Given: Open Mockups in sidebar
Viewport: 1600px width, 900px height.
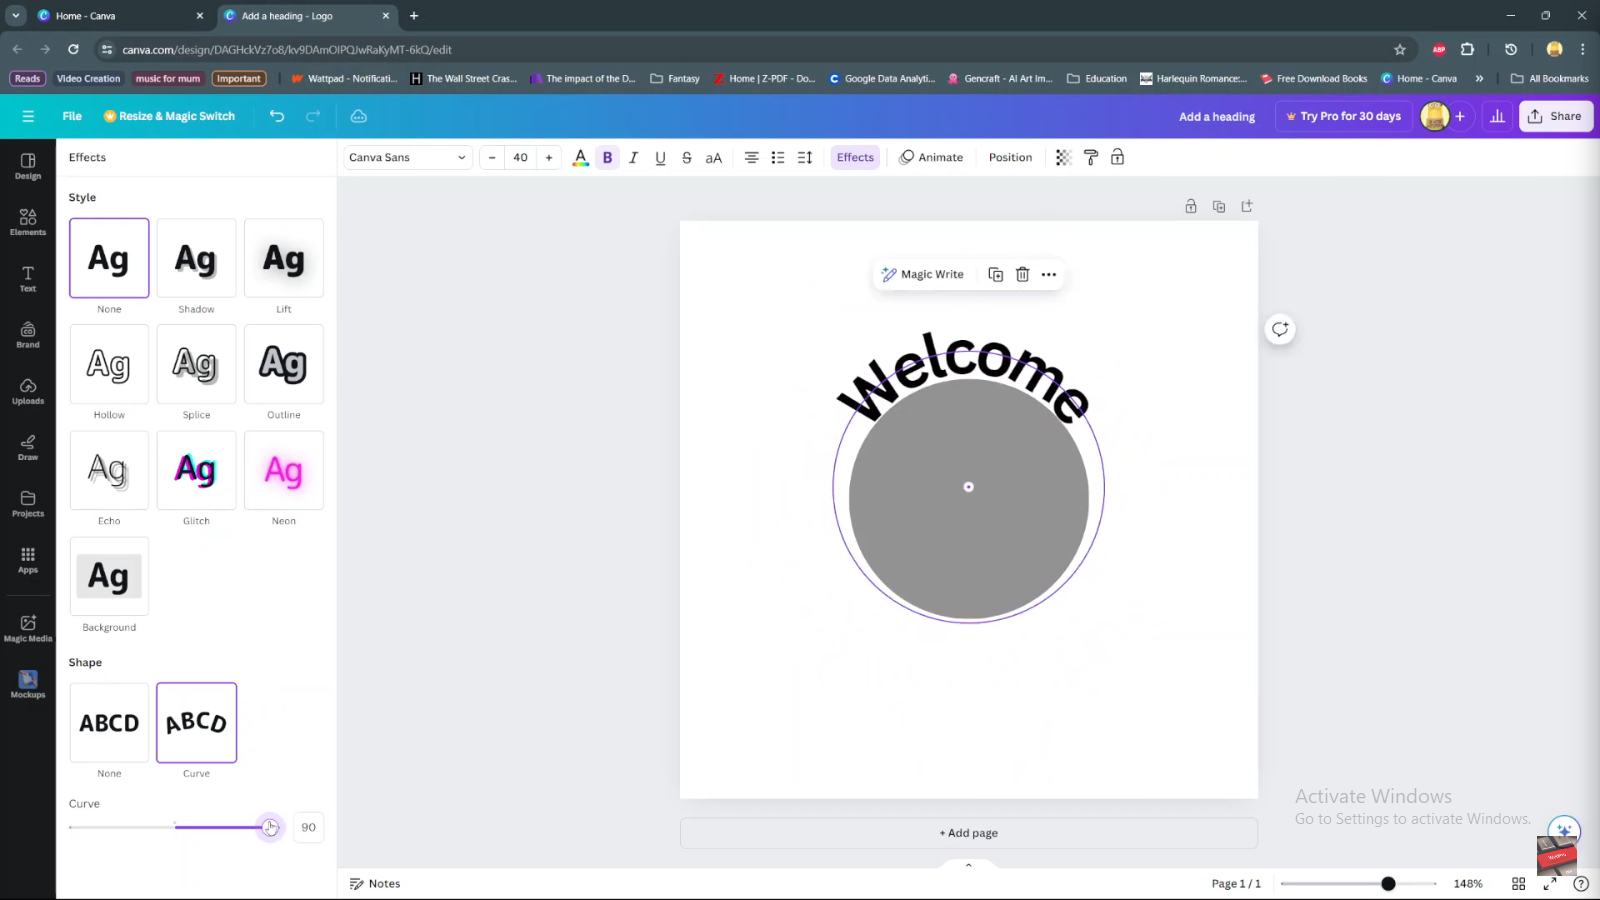Looking at the screenshot, I should (28, 685).
